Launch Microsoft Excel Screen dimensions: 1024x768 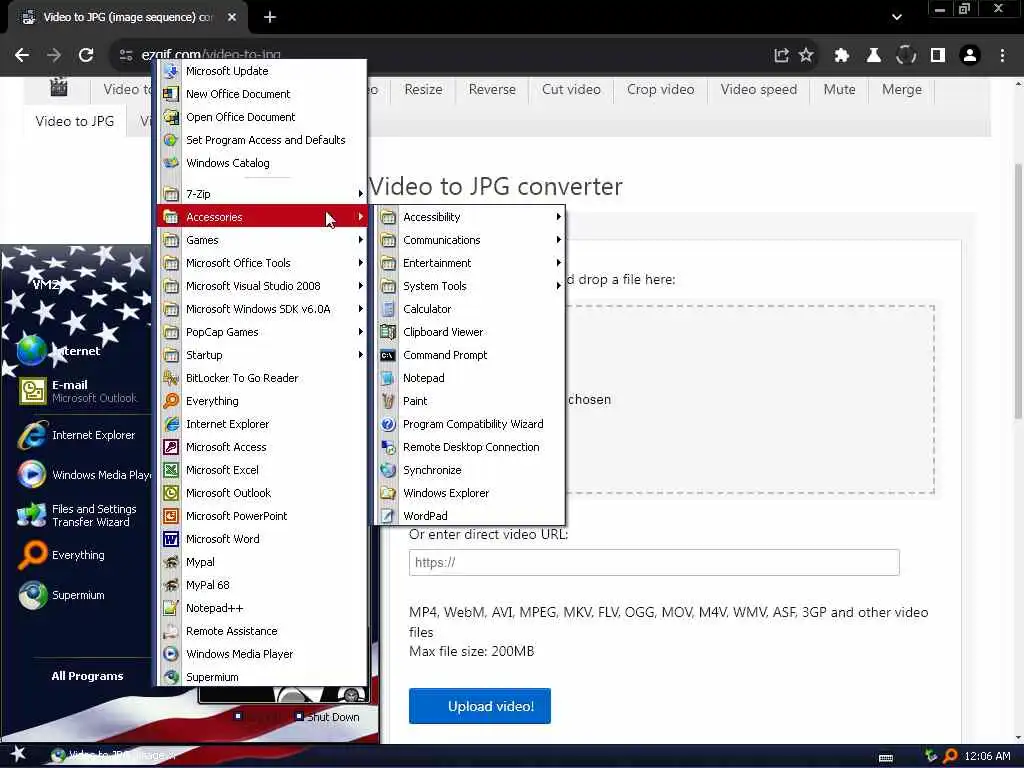[262, 470]
